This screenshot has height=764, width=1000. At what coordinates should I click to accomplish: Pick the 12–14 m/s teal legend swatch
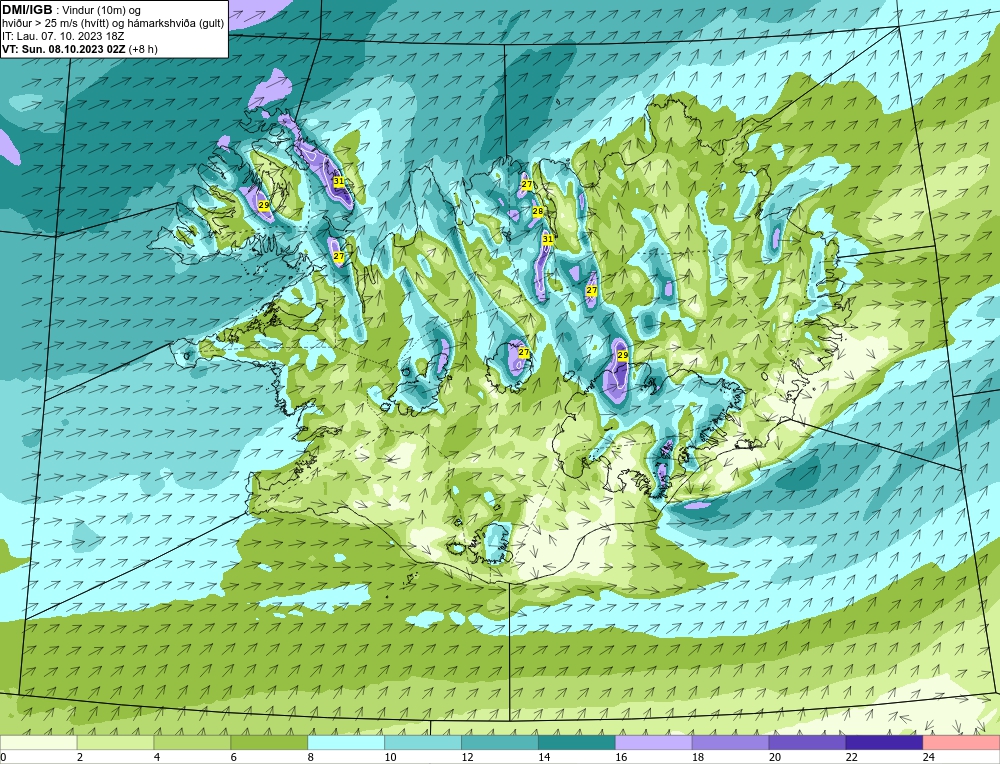tap(500, 743)
